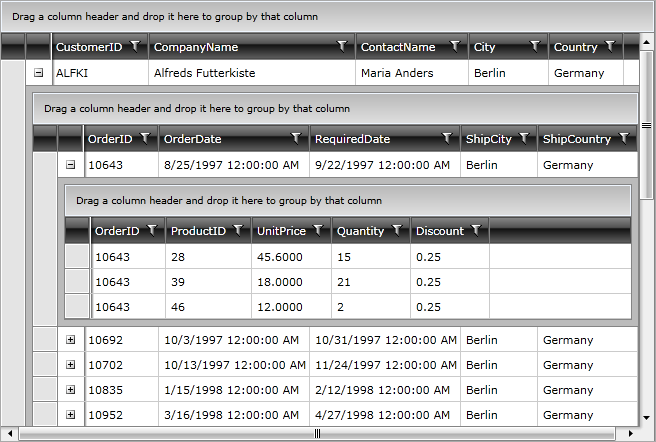Click the ContactName filter funnel icon
This screenshot has width=656, height=442.
(x=456, y=46)
